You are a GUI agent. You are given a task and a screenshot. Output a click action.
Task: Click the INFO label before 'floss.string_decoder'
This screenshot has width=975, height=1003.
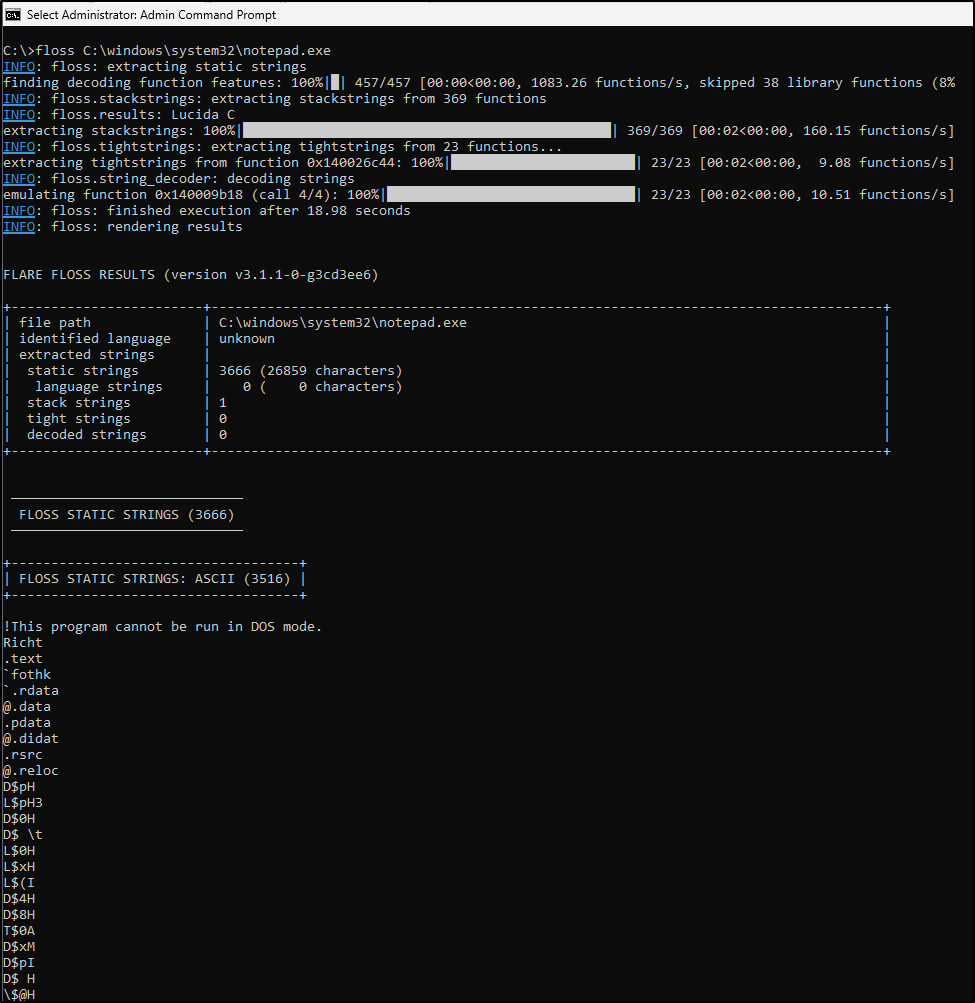pos(19,178)
